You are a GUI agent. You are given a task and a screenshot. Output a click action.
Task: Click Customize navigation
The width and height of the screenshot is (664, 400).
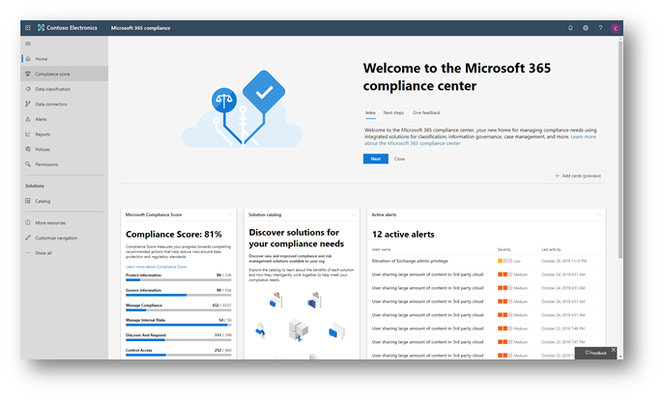[x=64, y=238]
